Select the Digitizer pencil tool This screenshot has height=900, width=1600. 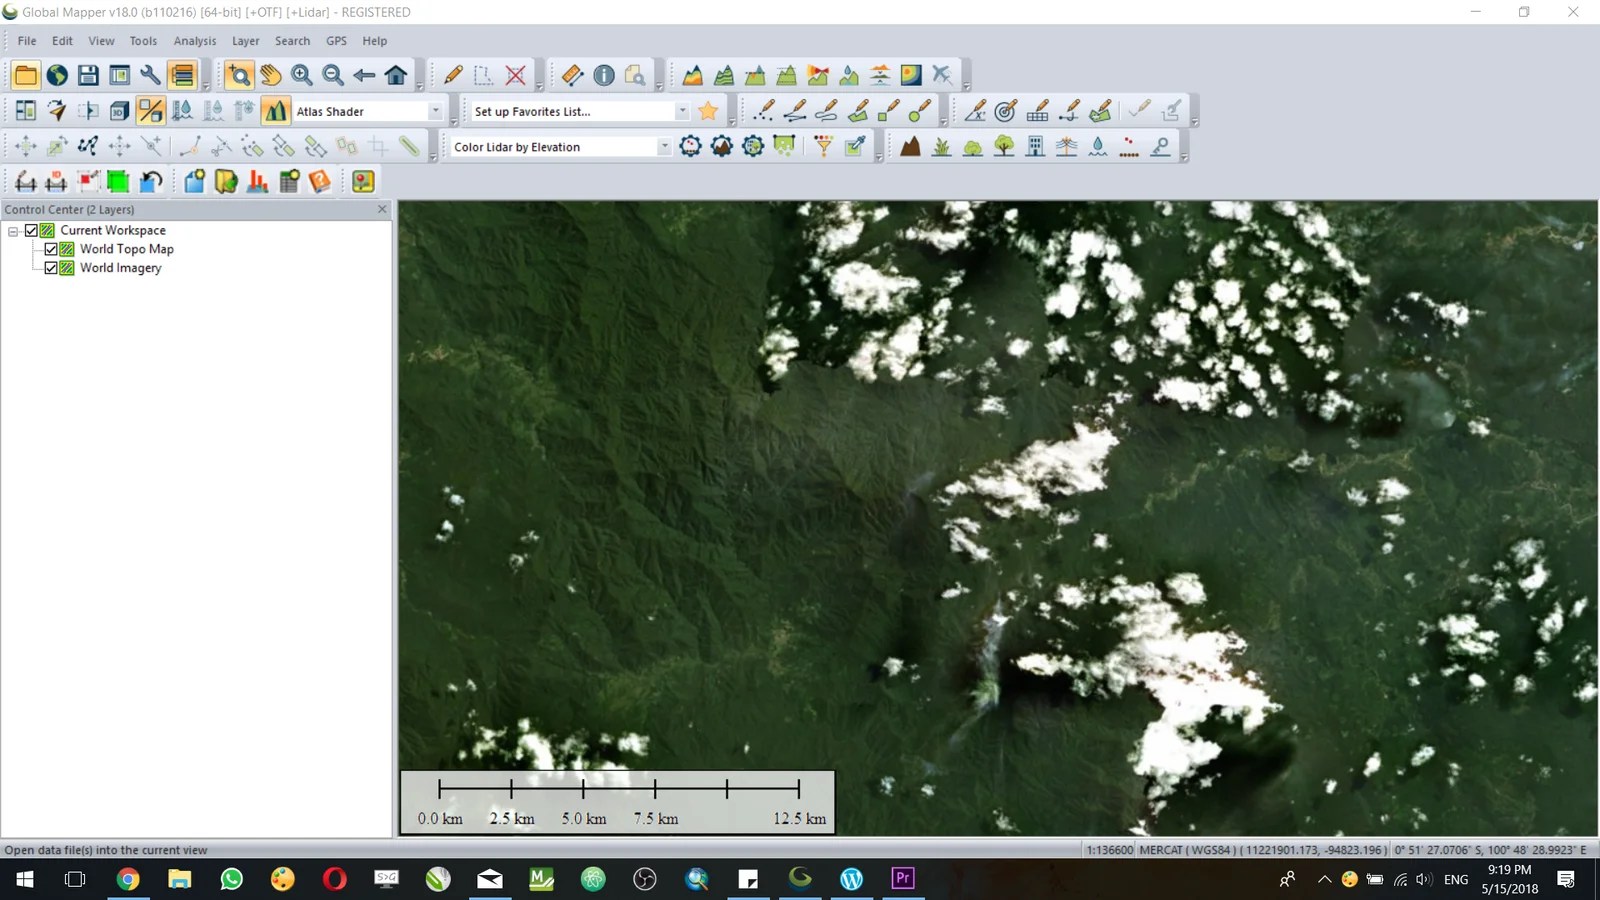(450, 74)
